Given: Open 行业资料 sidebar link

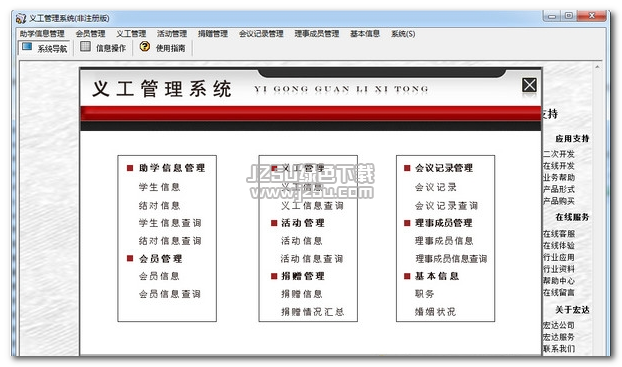Looking at the screenshot, I should (559, 269).
